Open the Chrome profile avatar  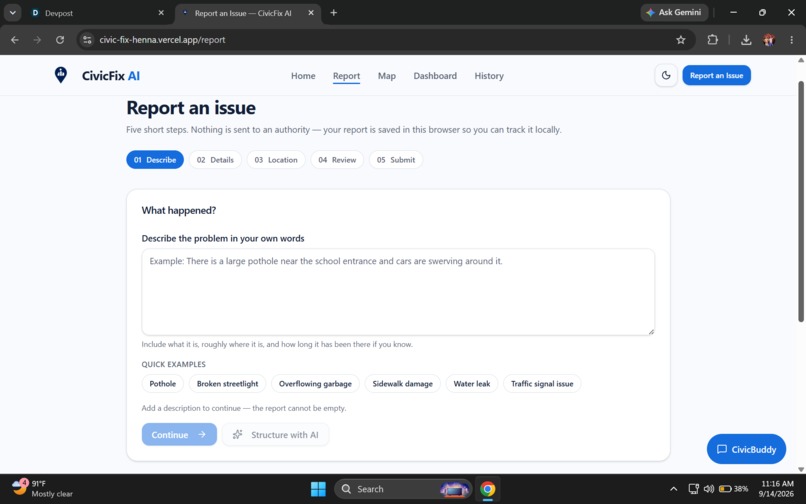coord(769,40)
